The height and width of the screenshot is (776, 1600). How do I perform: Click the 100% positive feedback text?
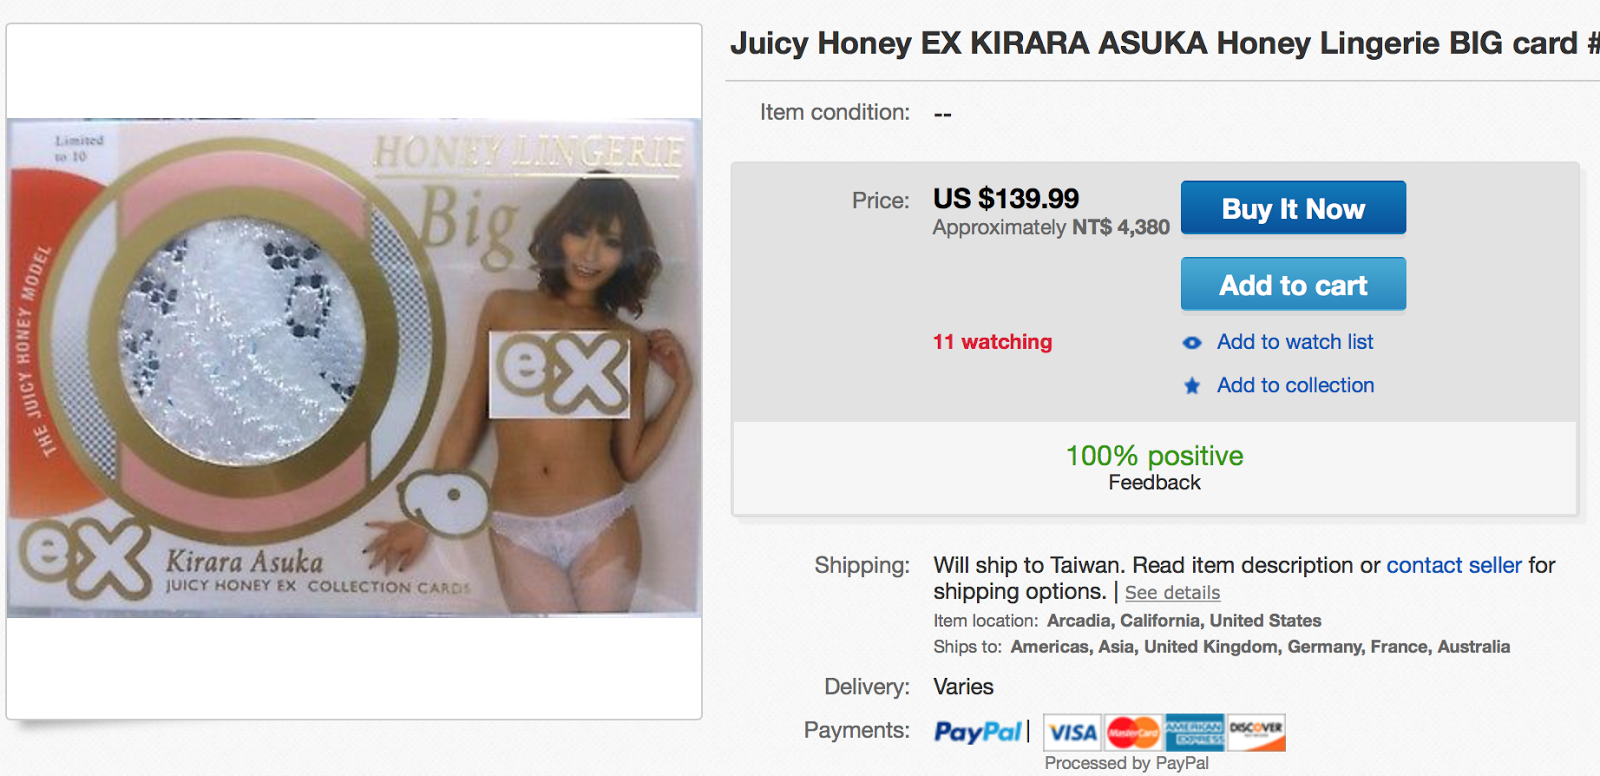[1154, 456]
